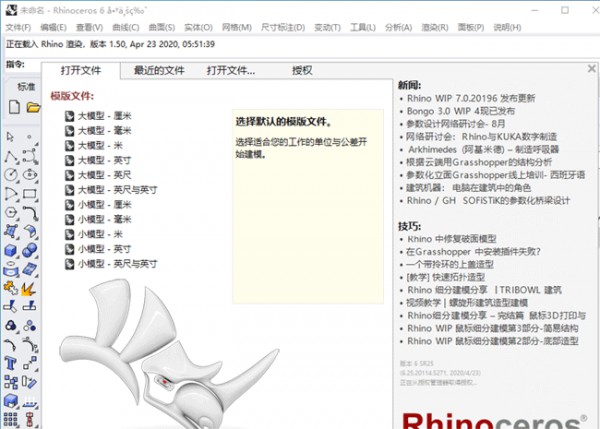The image size is (600, 429).
Task: Open the 文件(F) menu
Action: click(x=18, y=28)
